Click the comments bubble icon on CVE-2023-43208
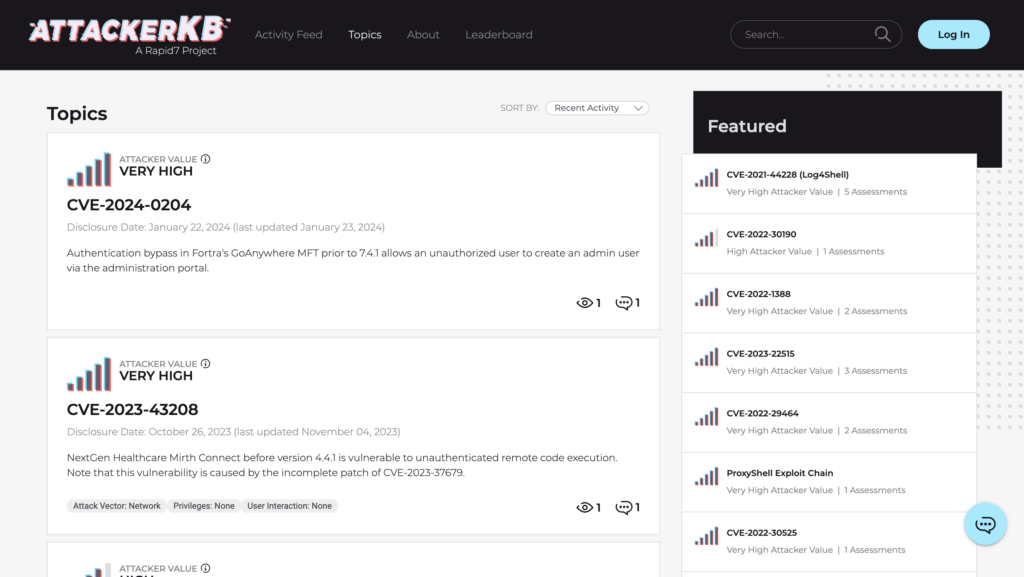This screenshot has width=1024, height=577. click(x=624, y=508)
